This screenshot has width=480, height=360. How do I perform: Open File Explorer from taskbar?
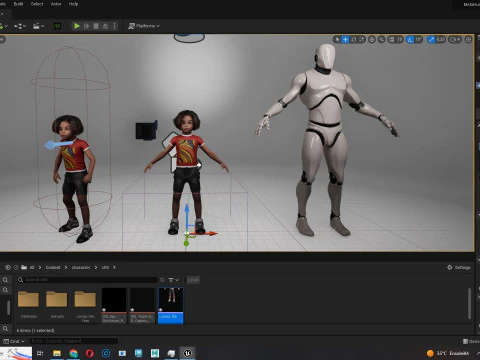57,353
